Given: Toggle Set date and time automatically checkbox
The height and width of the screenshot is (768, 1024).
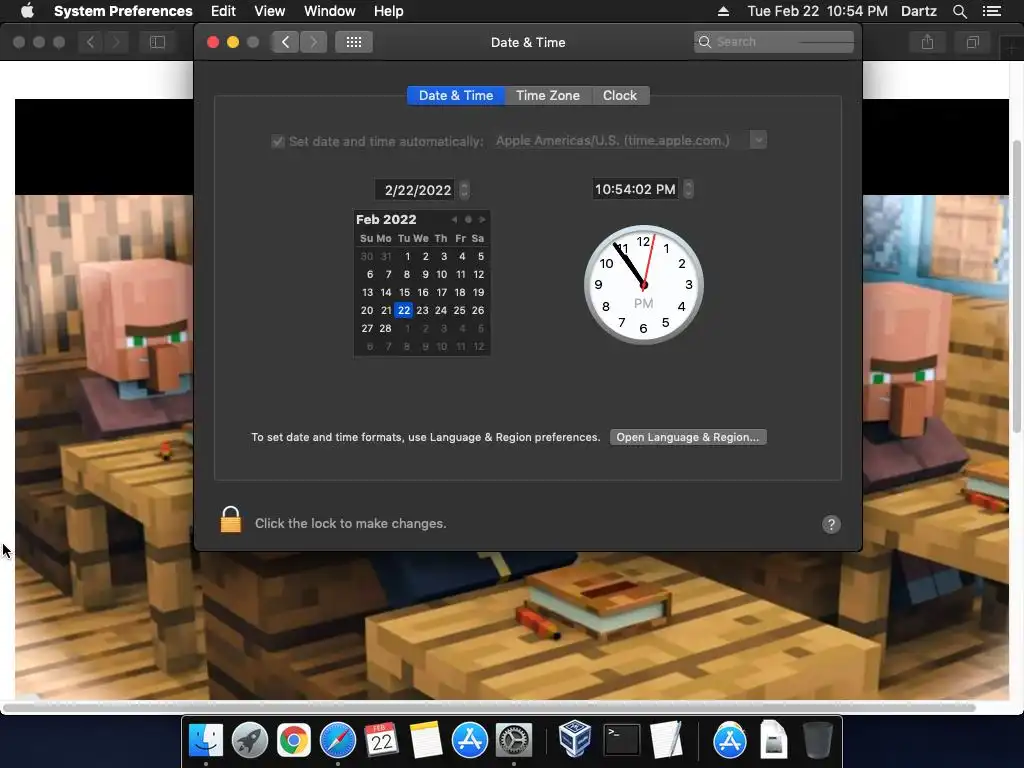Looking at the screenshot, I should pos(278,141).
